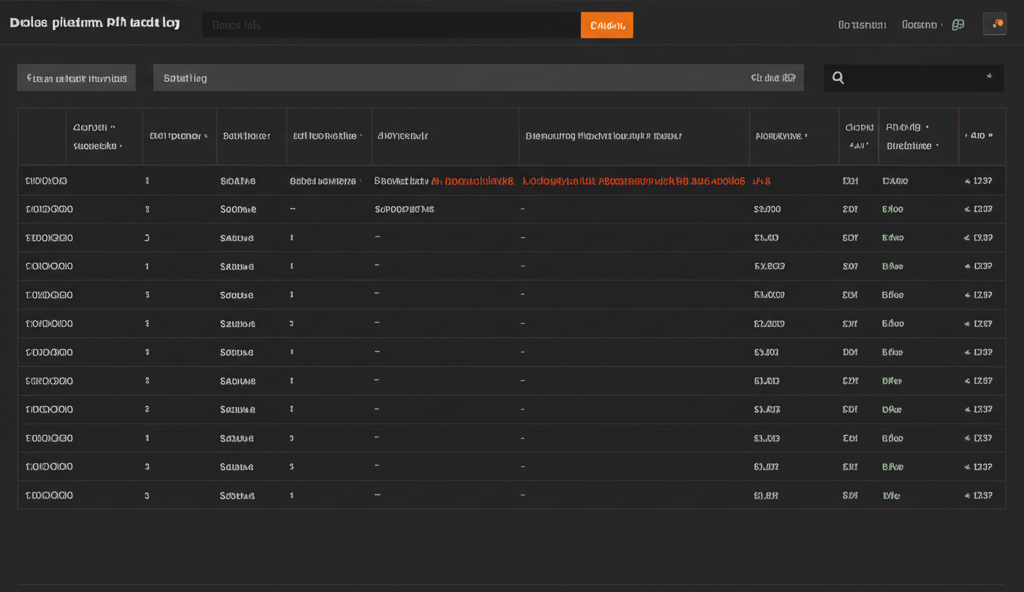Expand the filter selector left of the search bar
Viewport: 1024px width, 592px height.
pos(75,77)
